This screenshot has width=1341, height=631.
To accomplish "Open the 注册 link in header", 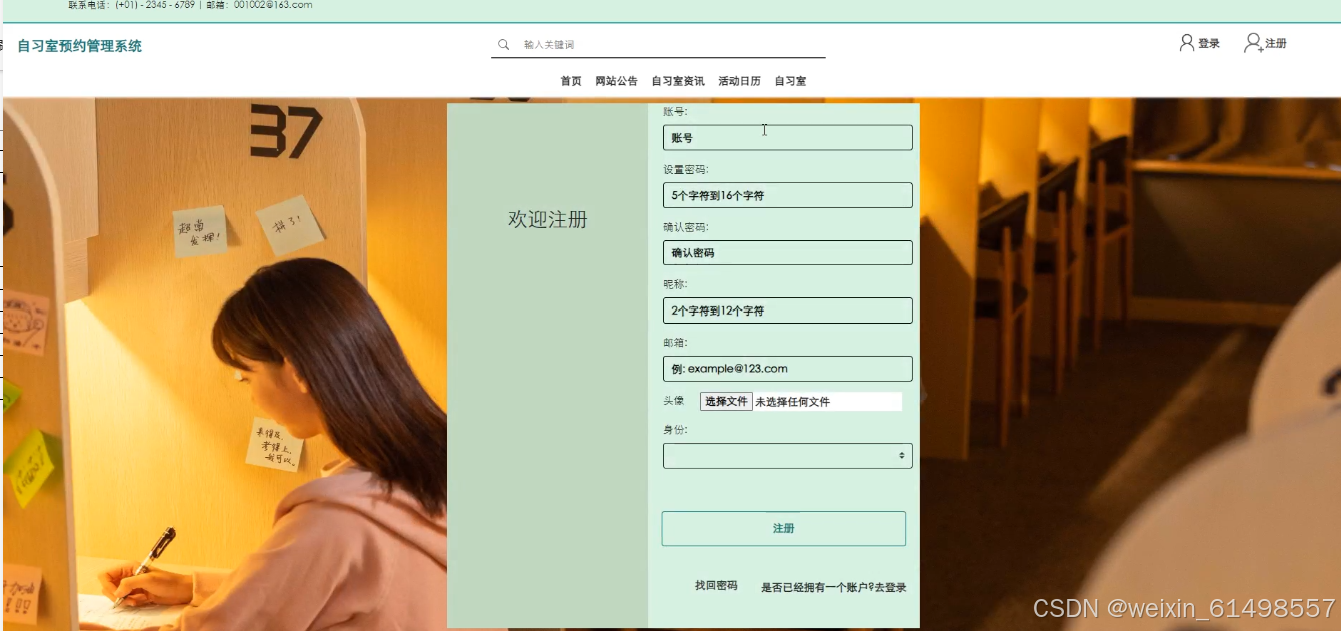I will point(1276,44).
